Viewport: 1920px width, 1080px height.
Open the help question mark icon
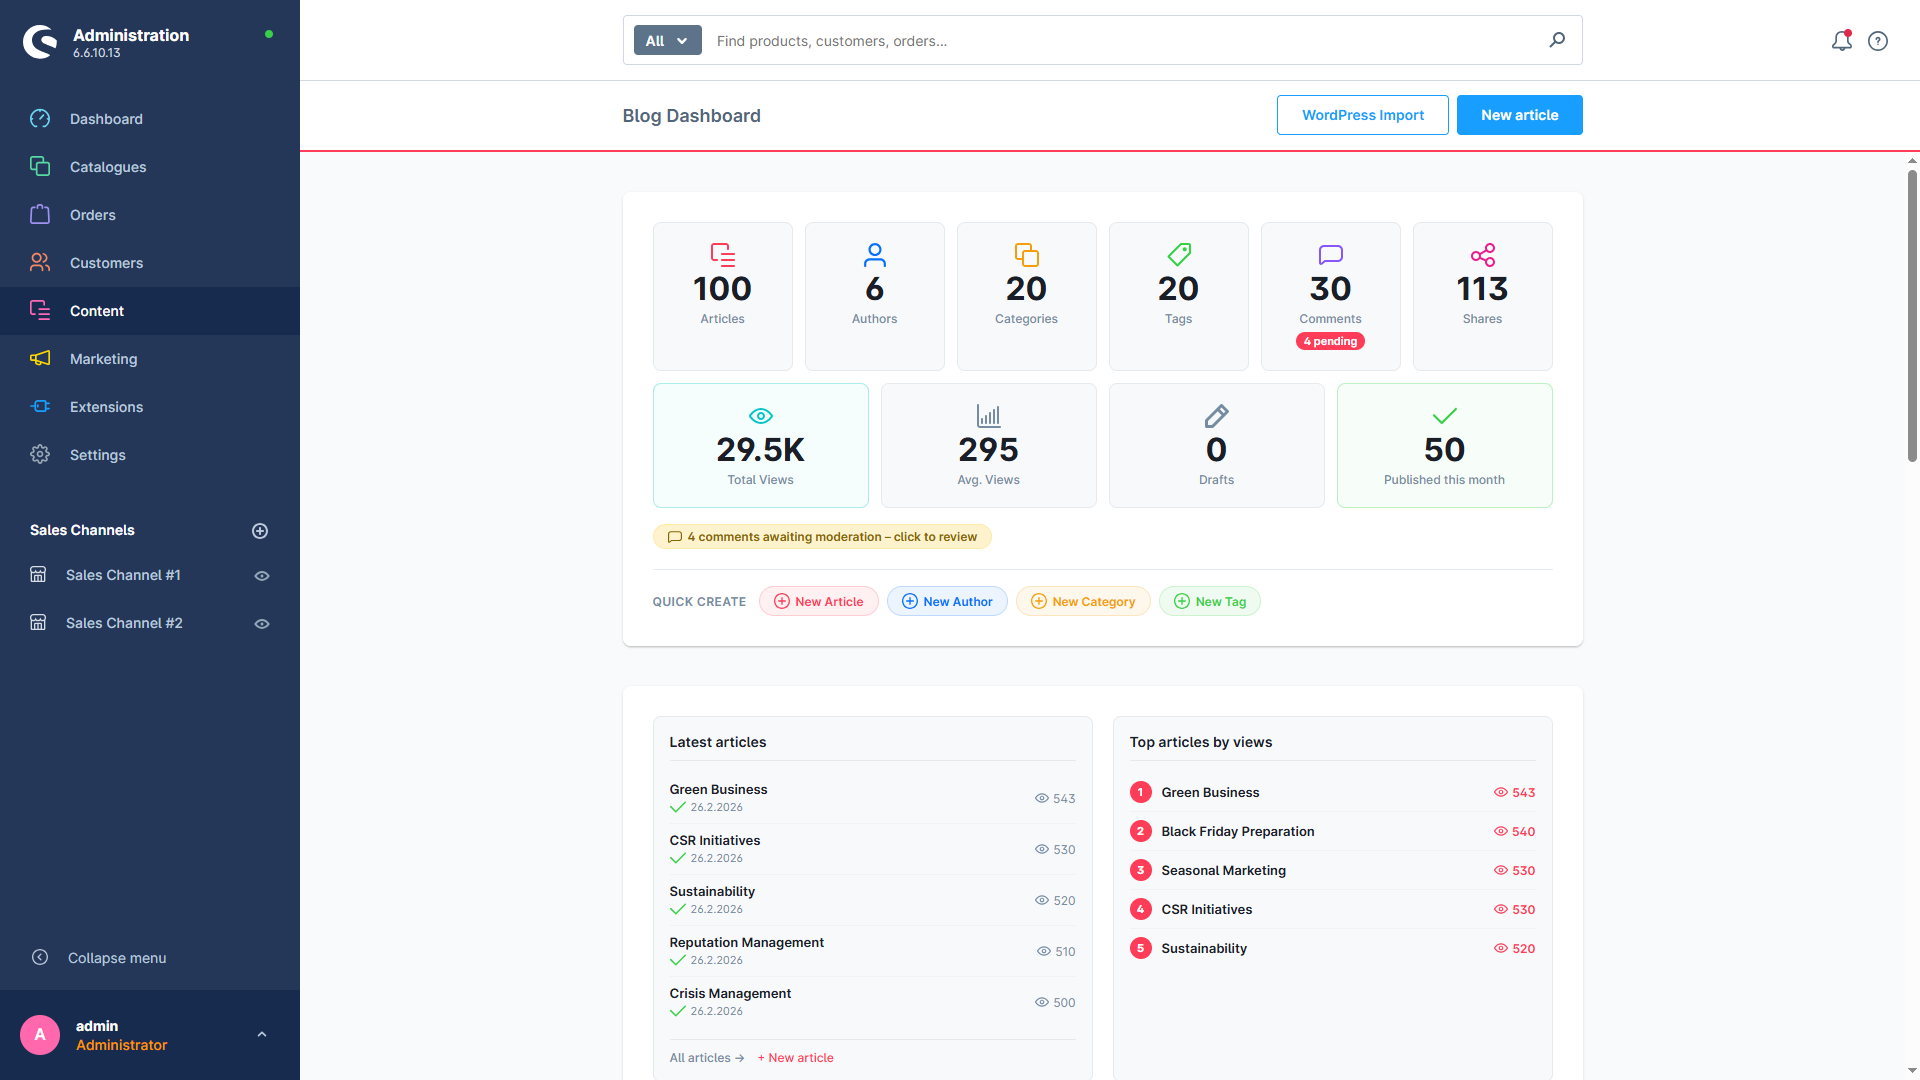(x=1878, y=41)
